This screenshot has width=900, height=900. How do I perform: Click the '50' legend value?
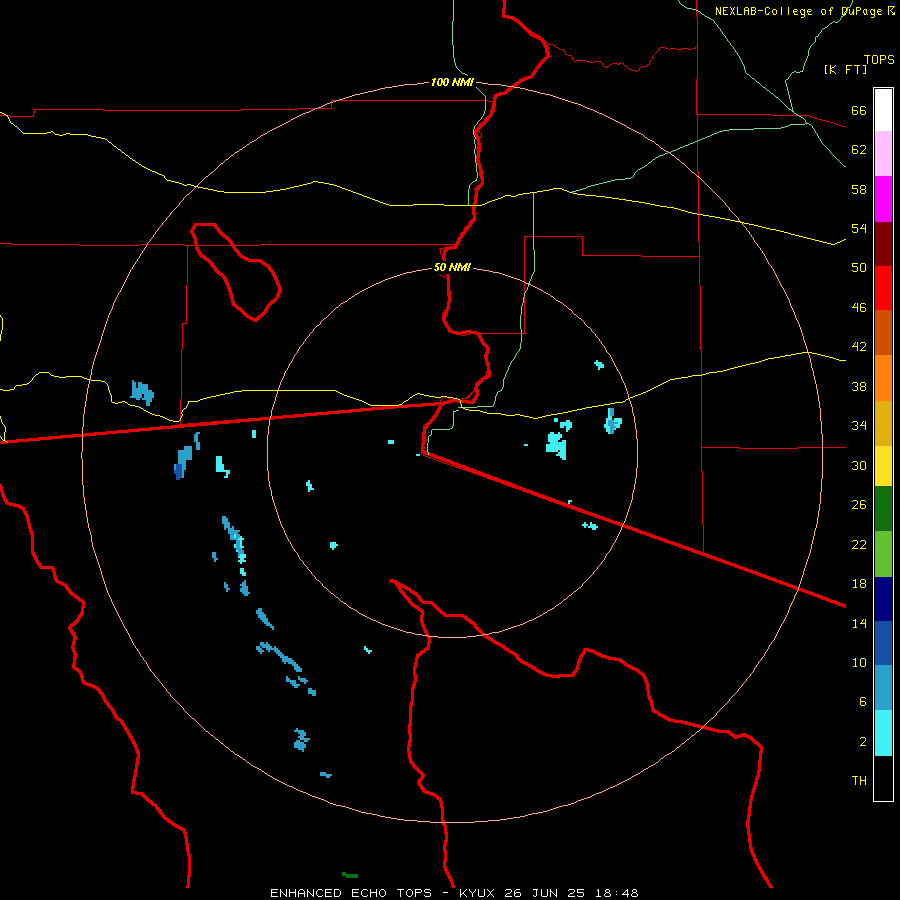click(x=859, y=267)
